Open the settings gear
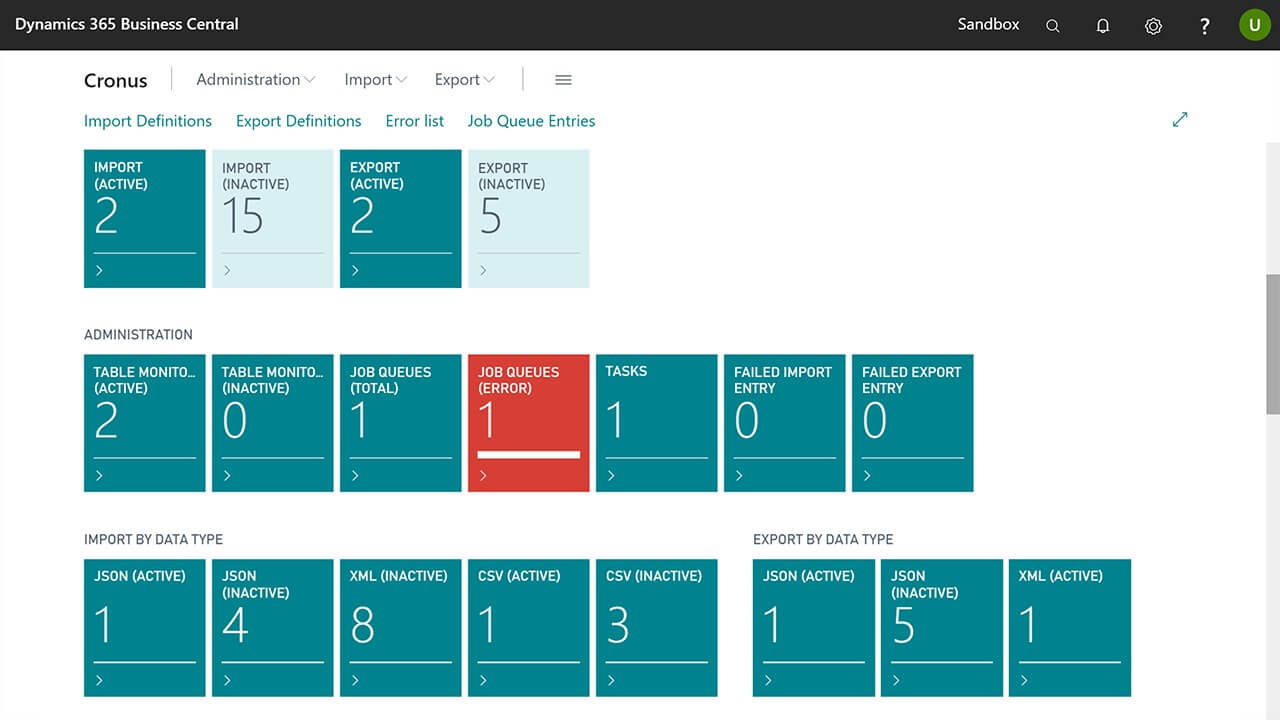This screenshot has height=720, width=1280. [x=1153, y=26]
